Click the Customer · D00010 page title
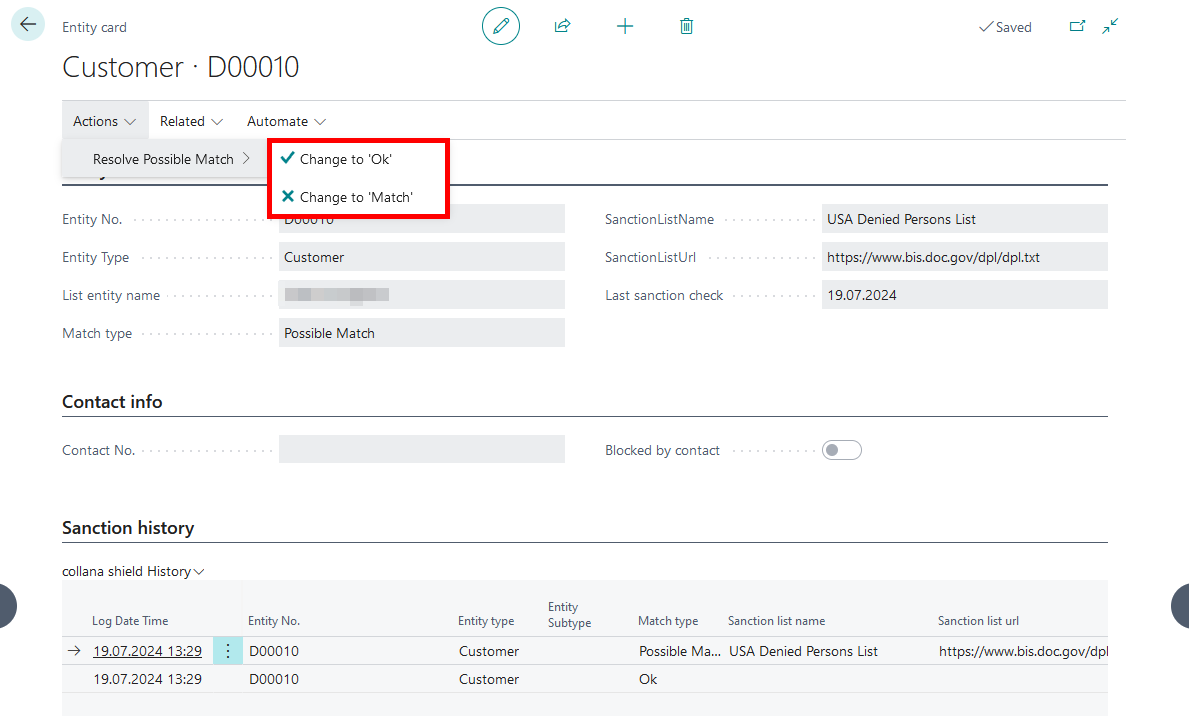Image resolution: width=1189 pixels, height=716 pixels. point(180,67)
